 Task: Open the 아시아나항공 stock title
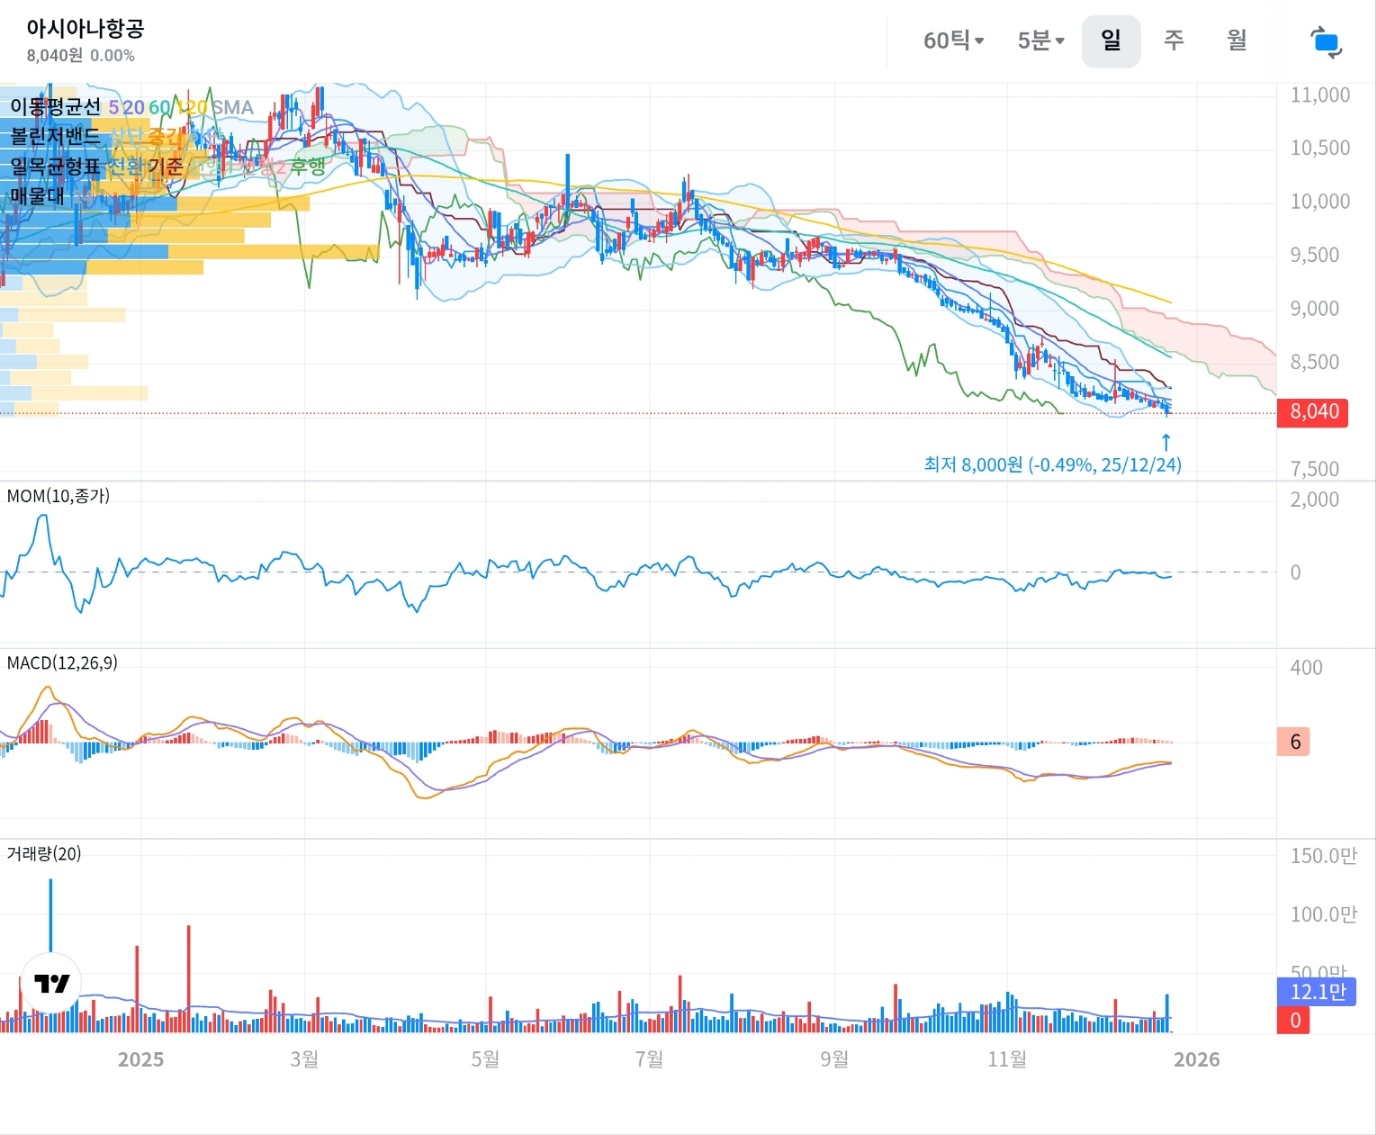pyautogui.click(x=85, y=28)
